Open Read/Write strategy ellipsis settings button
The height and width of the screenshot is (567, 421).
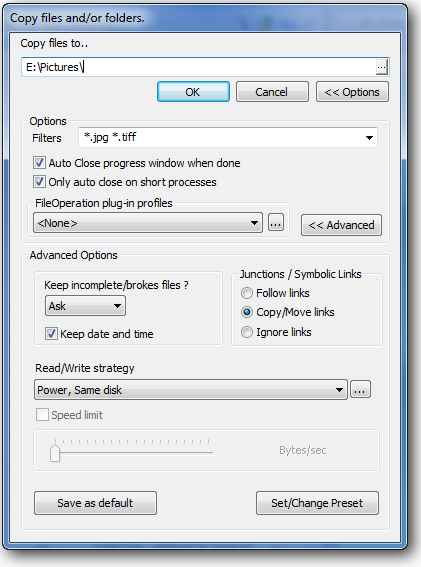coord(360,389)
